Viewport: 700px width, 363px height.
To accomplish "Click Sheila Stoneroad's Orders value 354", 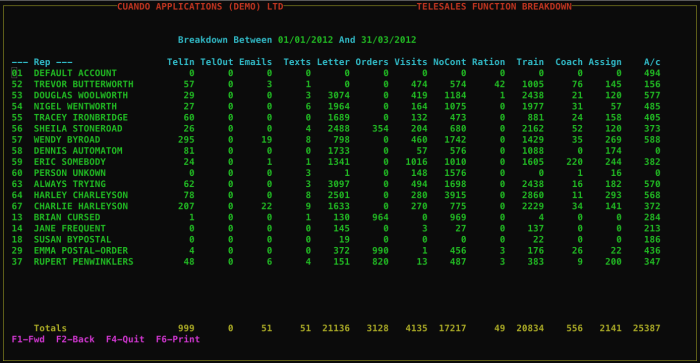I will point(381,129).
